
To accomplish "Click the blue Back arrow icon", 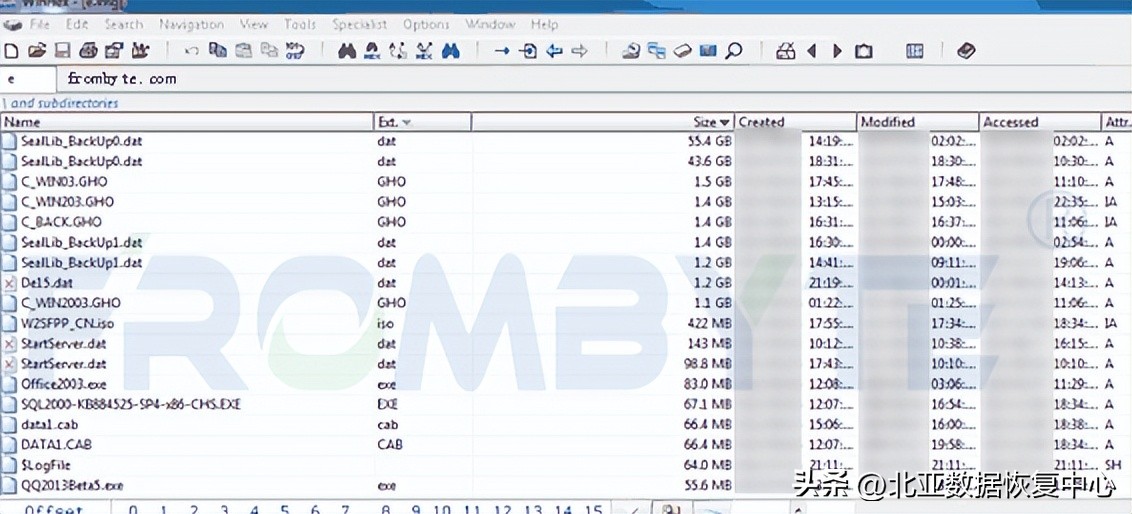I will (554, 51).
